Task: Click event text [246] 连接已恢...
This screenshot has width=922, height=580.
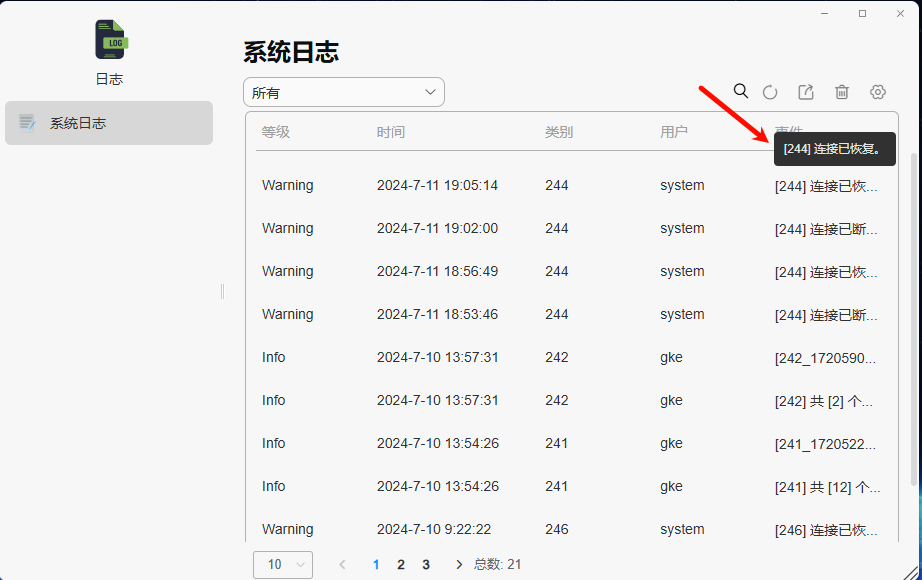Action: click(x=826, y=530)
